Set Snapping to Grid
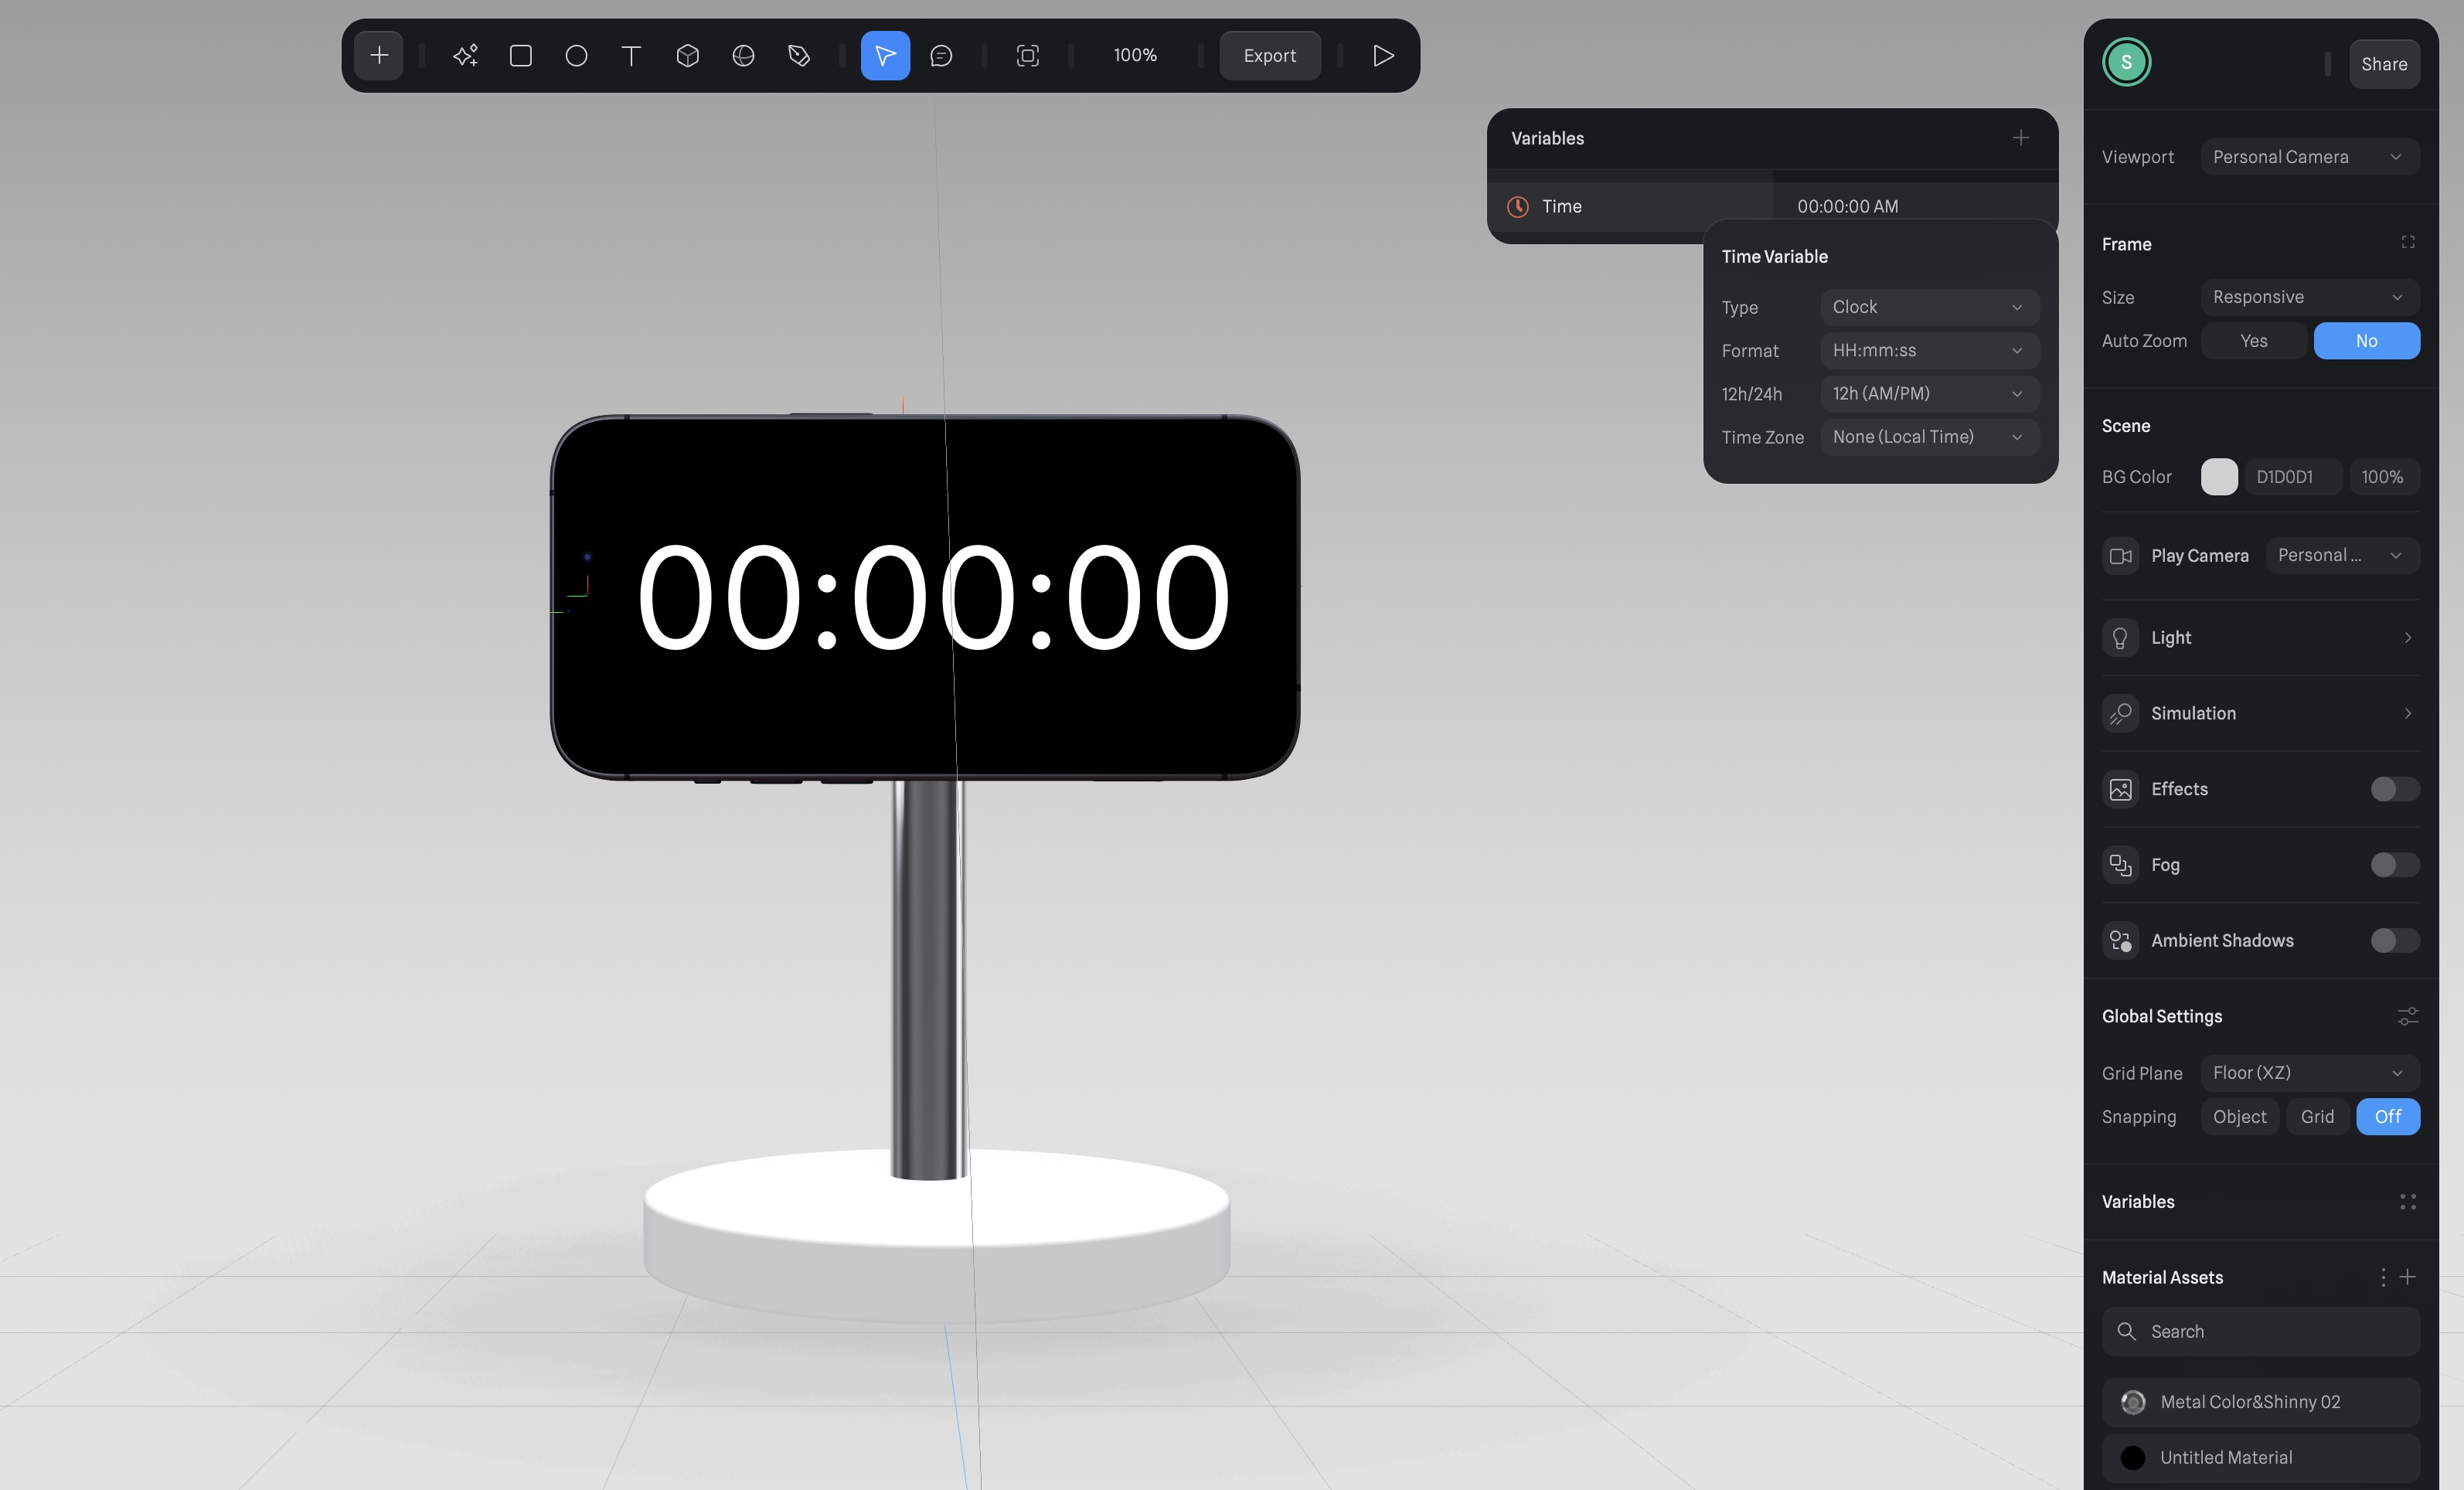This screenshot has width=2464, height=1490. [x=2316, y=1117]
